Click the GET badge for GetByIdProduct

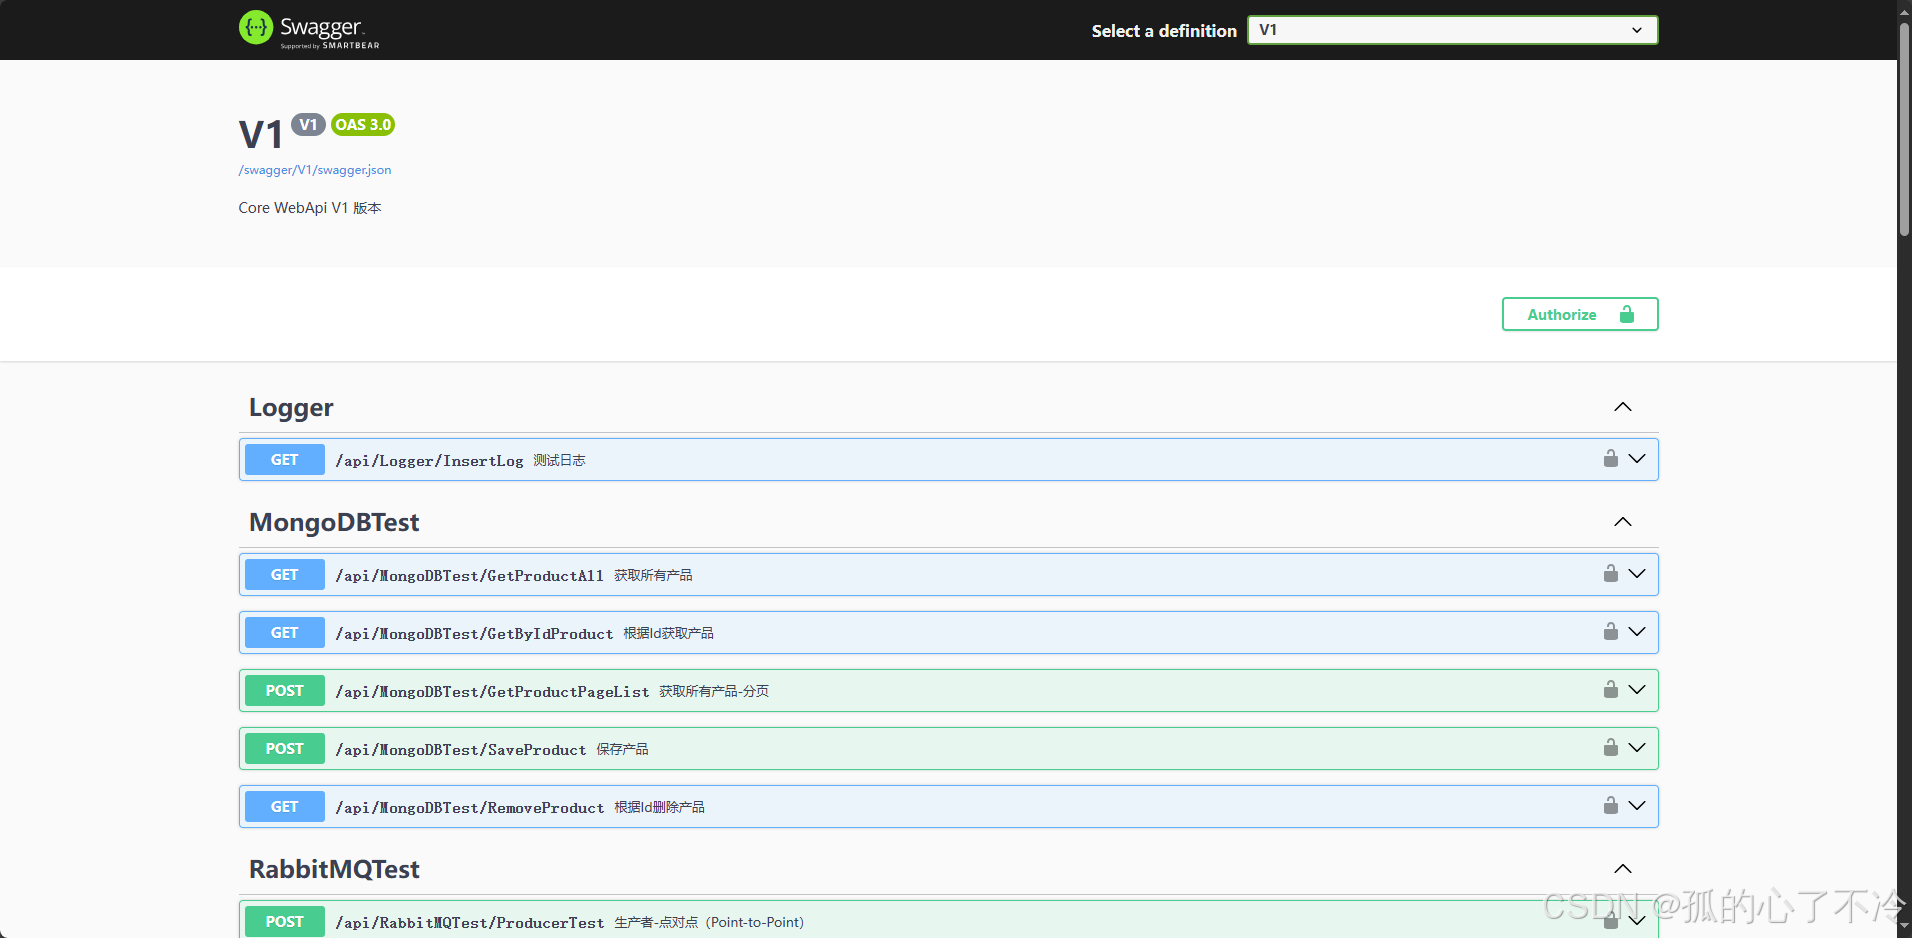click(x=285, y=633)
